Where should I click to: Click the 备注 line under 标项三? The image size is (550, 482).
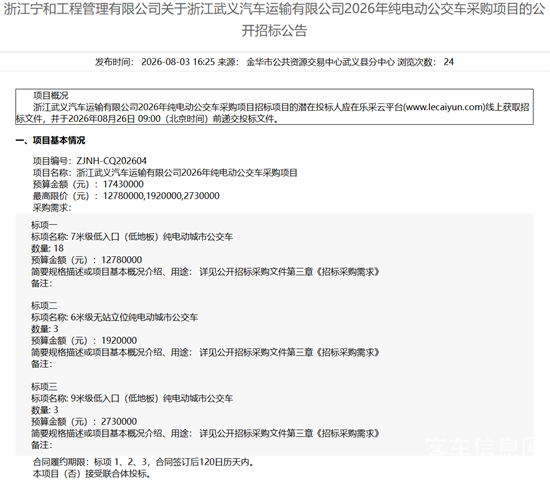pos(42,445)
